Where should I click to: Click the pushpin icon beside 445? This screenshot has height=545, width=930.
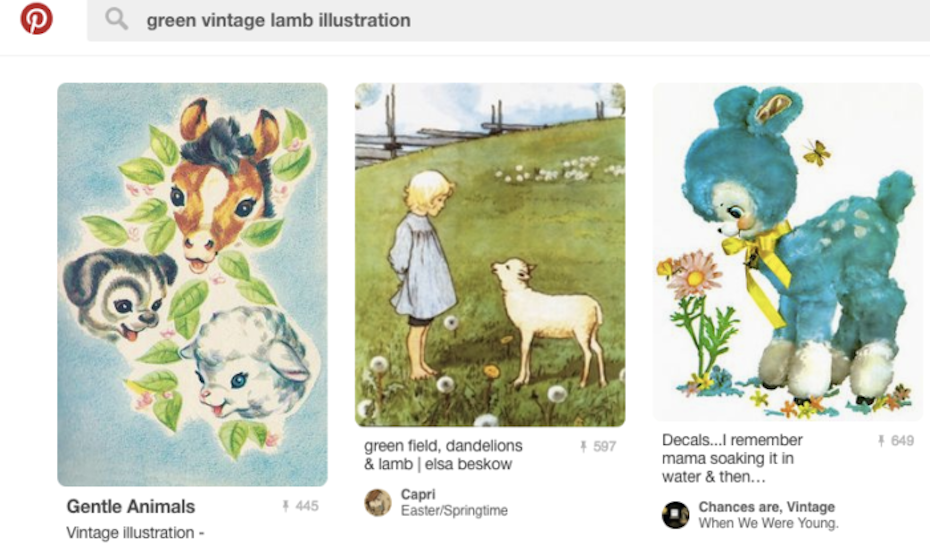(286, 506)
